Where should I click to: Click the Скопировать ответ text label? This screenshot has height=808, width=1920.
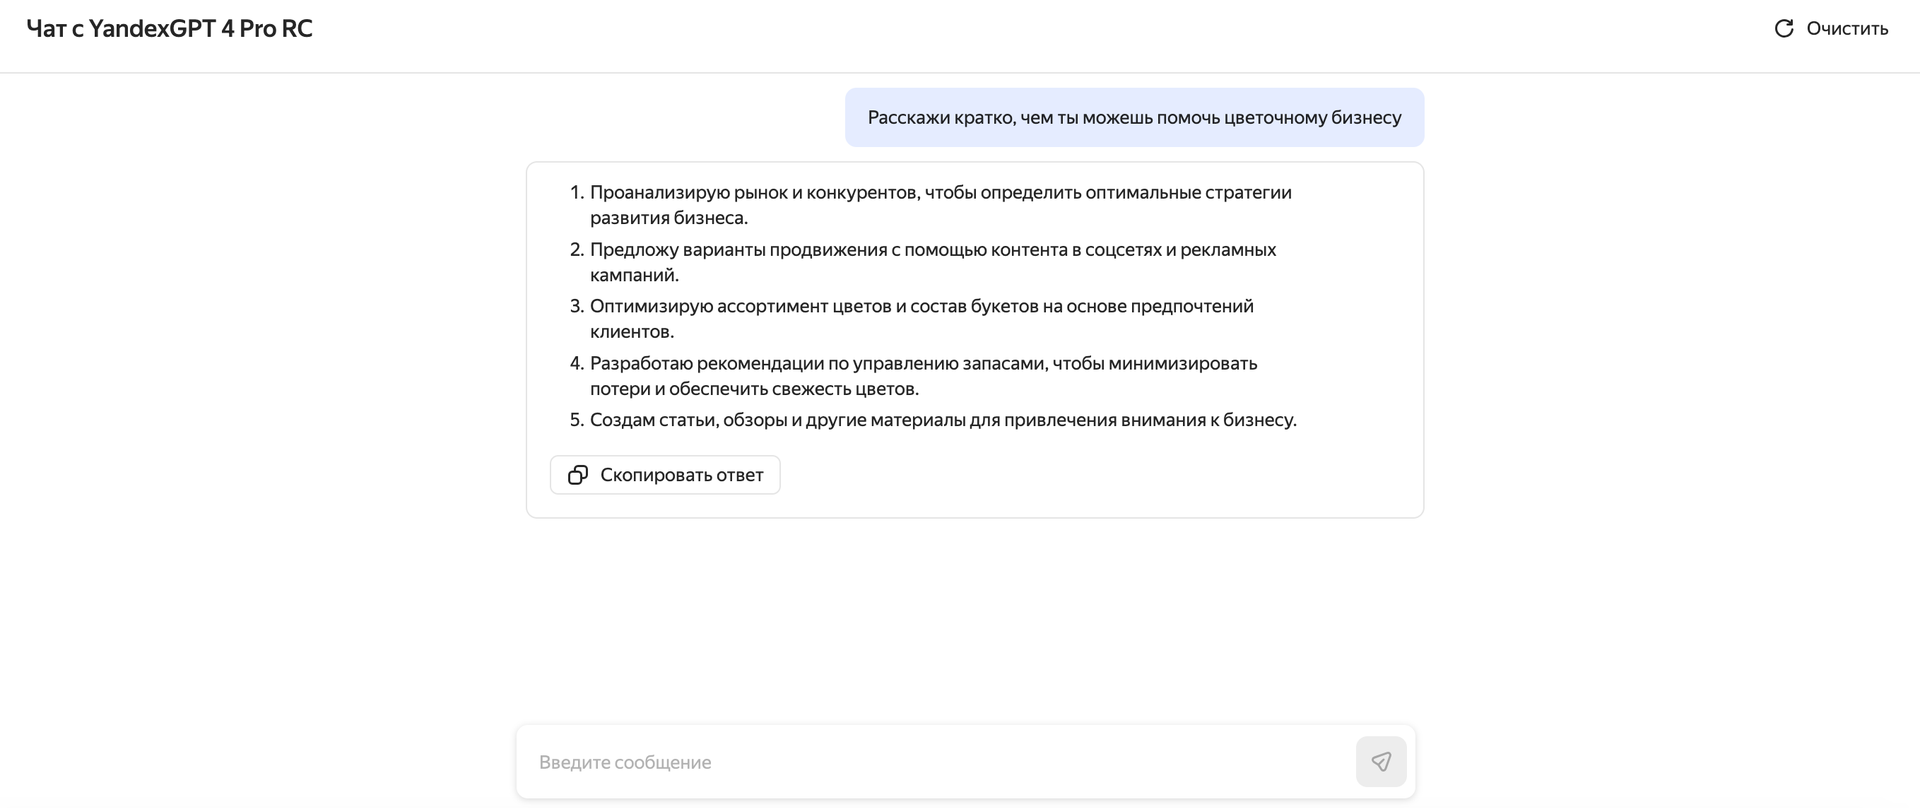click(x=682, y=475)
